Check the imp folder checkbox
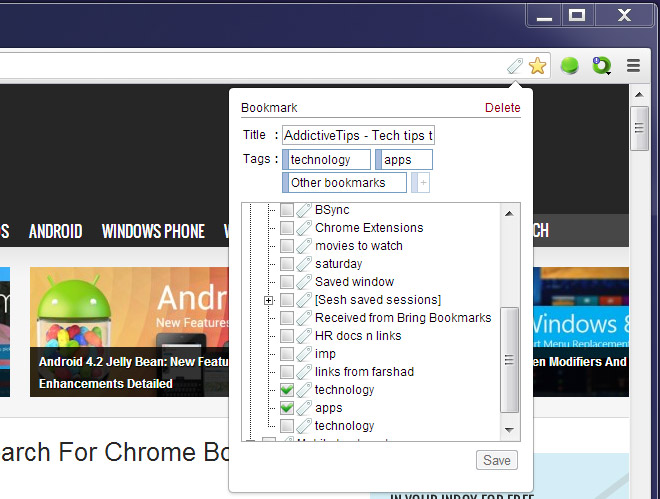 pyautogui.click(x=287, y=354)
